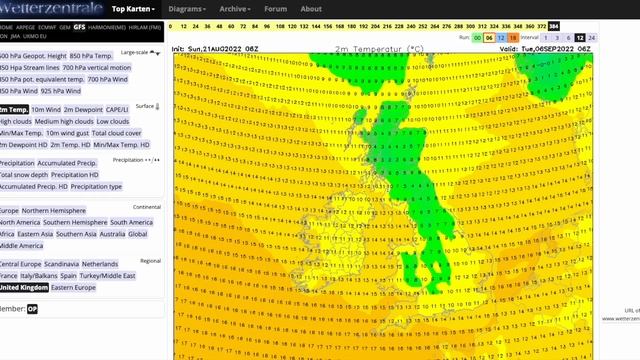640x360 pixels.
Task: Select the GFS model tab
Action: pyautogui.click(x=79, y=27)
